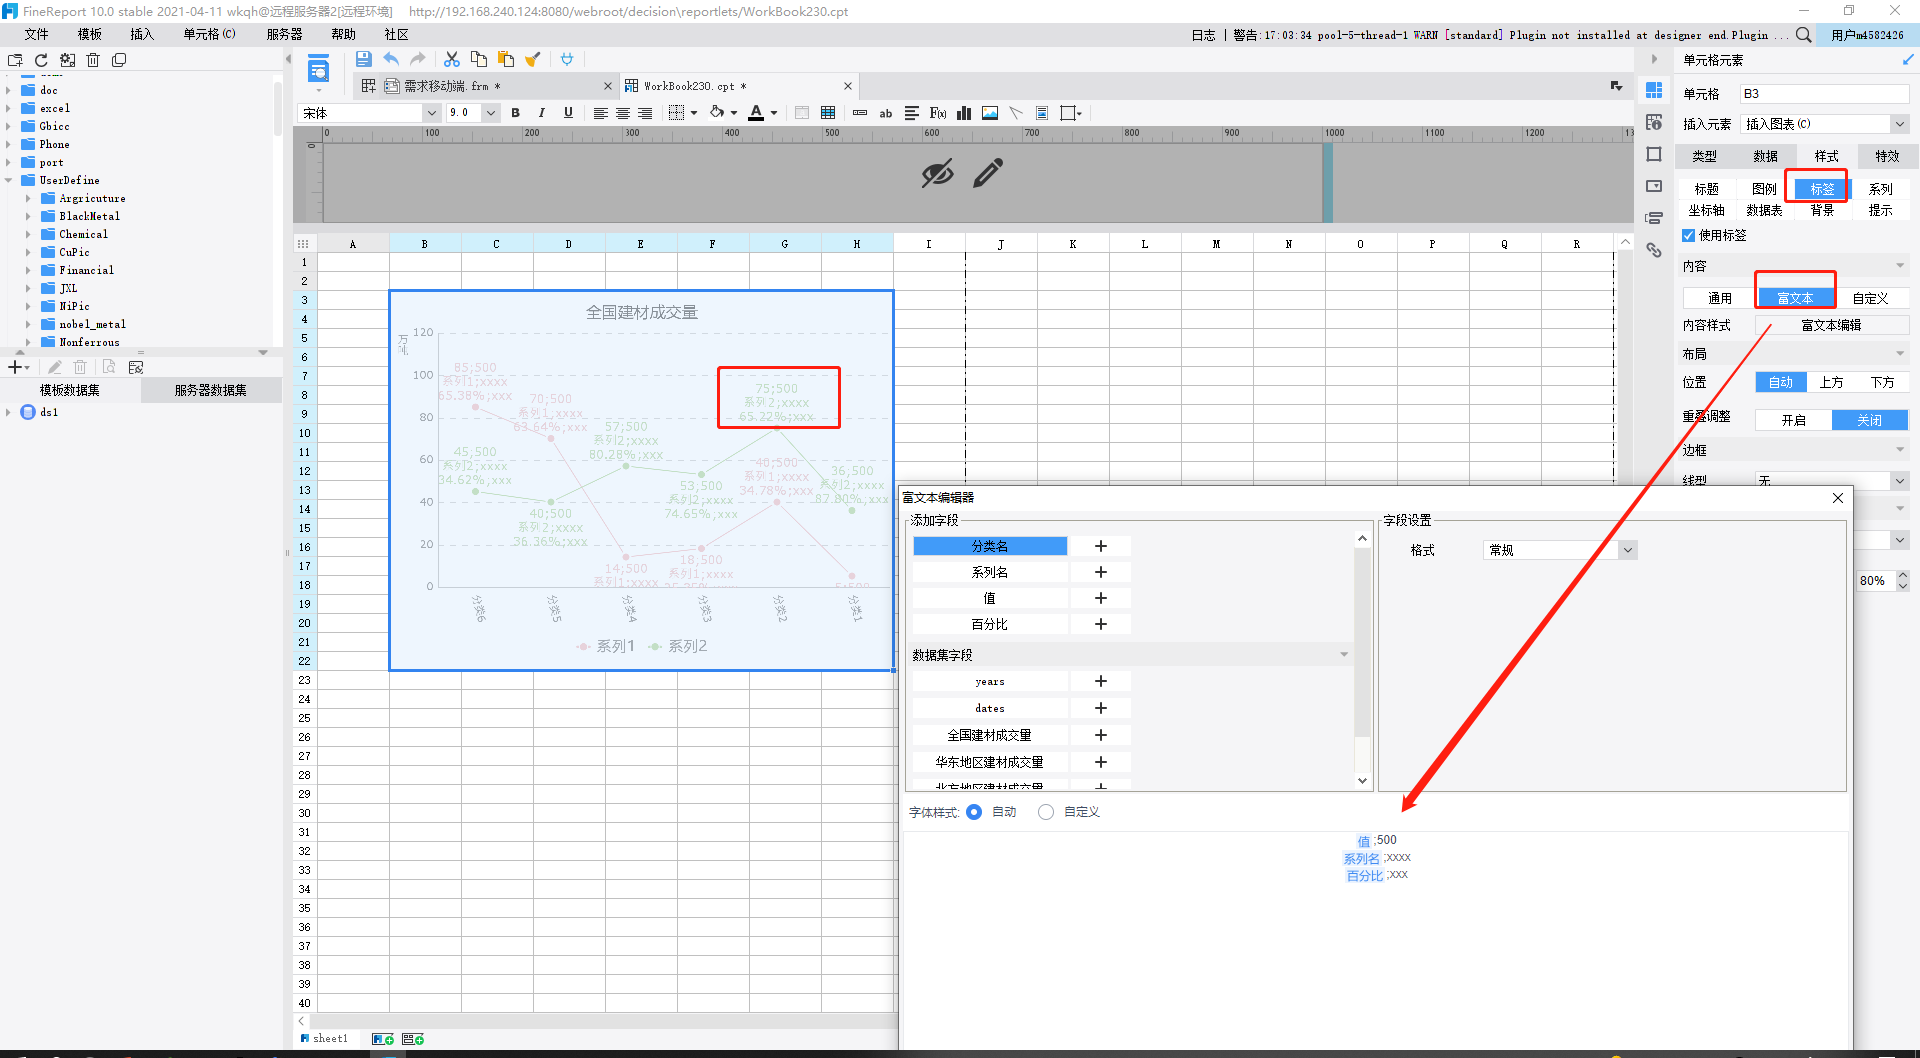
Task: Click the Insert Image icon
Action: (x=990, y=113)
